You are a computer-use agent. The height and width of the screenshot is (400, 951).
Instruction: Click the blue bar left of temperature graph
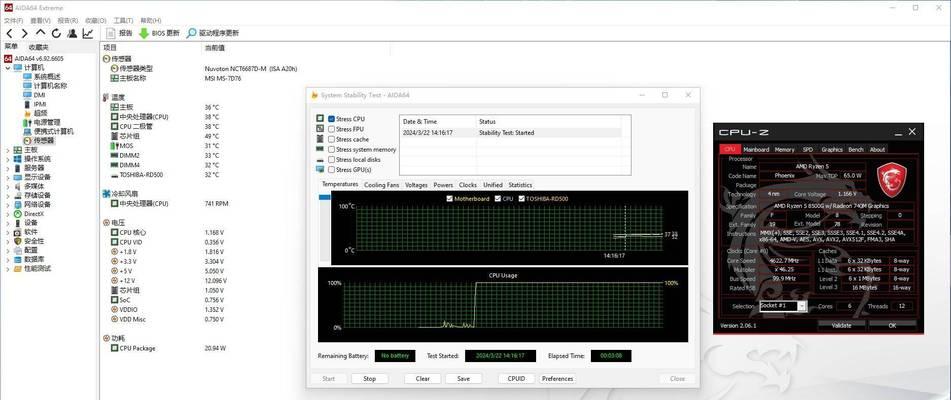click(324, 198)
